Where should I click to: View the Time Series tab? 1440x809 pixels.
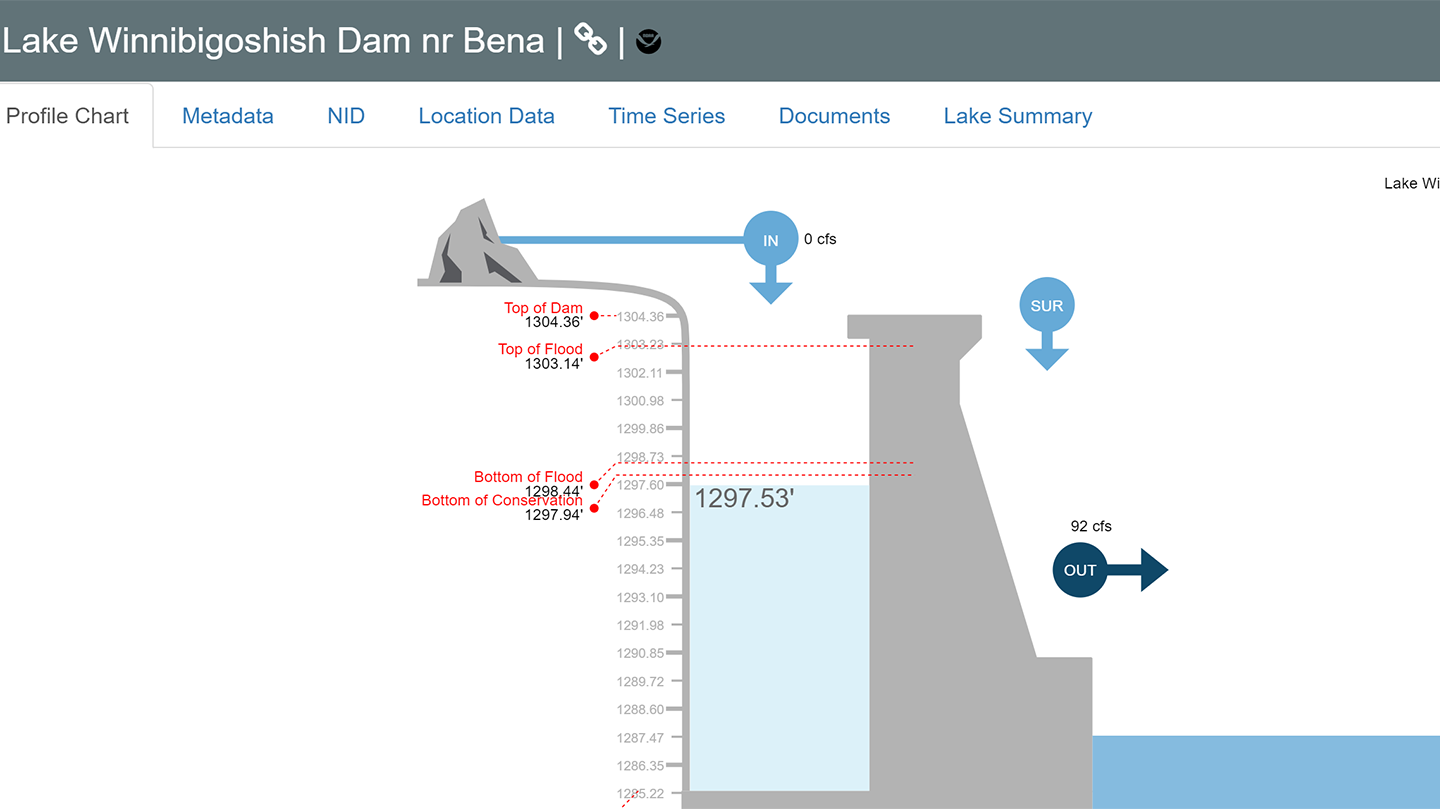tap(666, 116)
